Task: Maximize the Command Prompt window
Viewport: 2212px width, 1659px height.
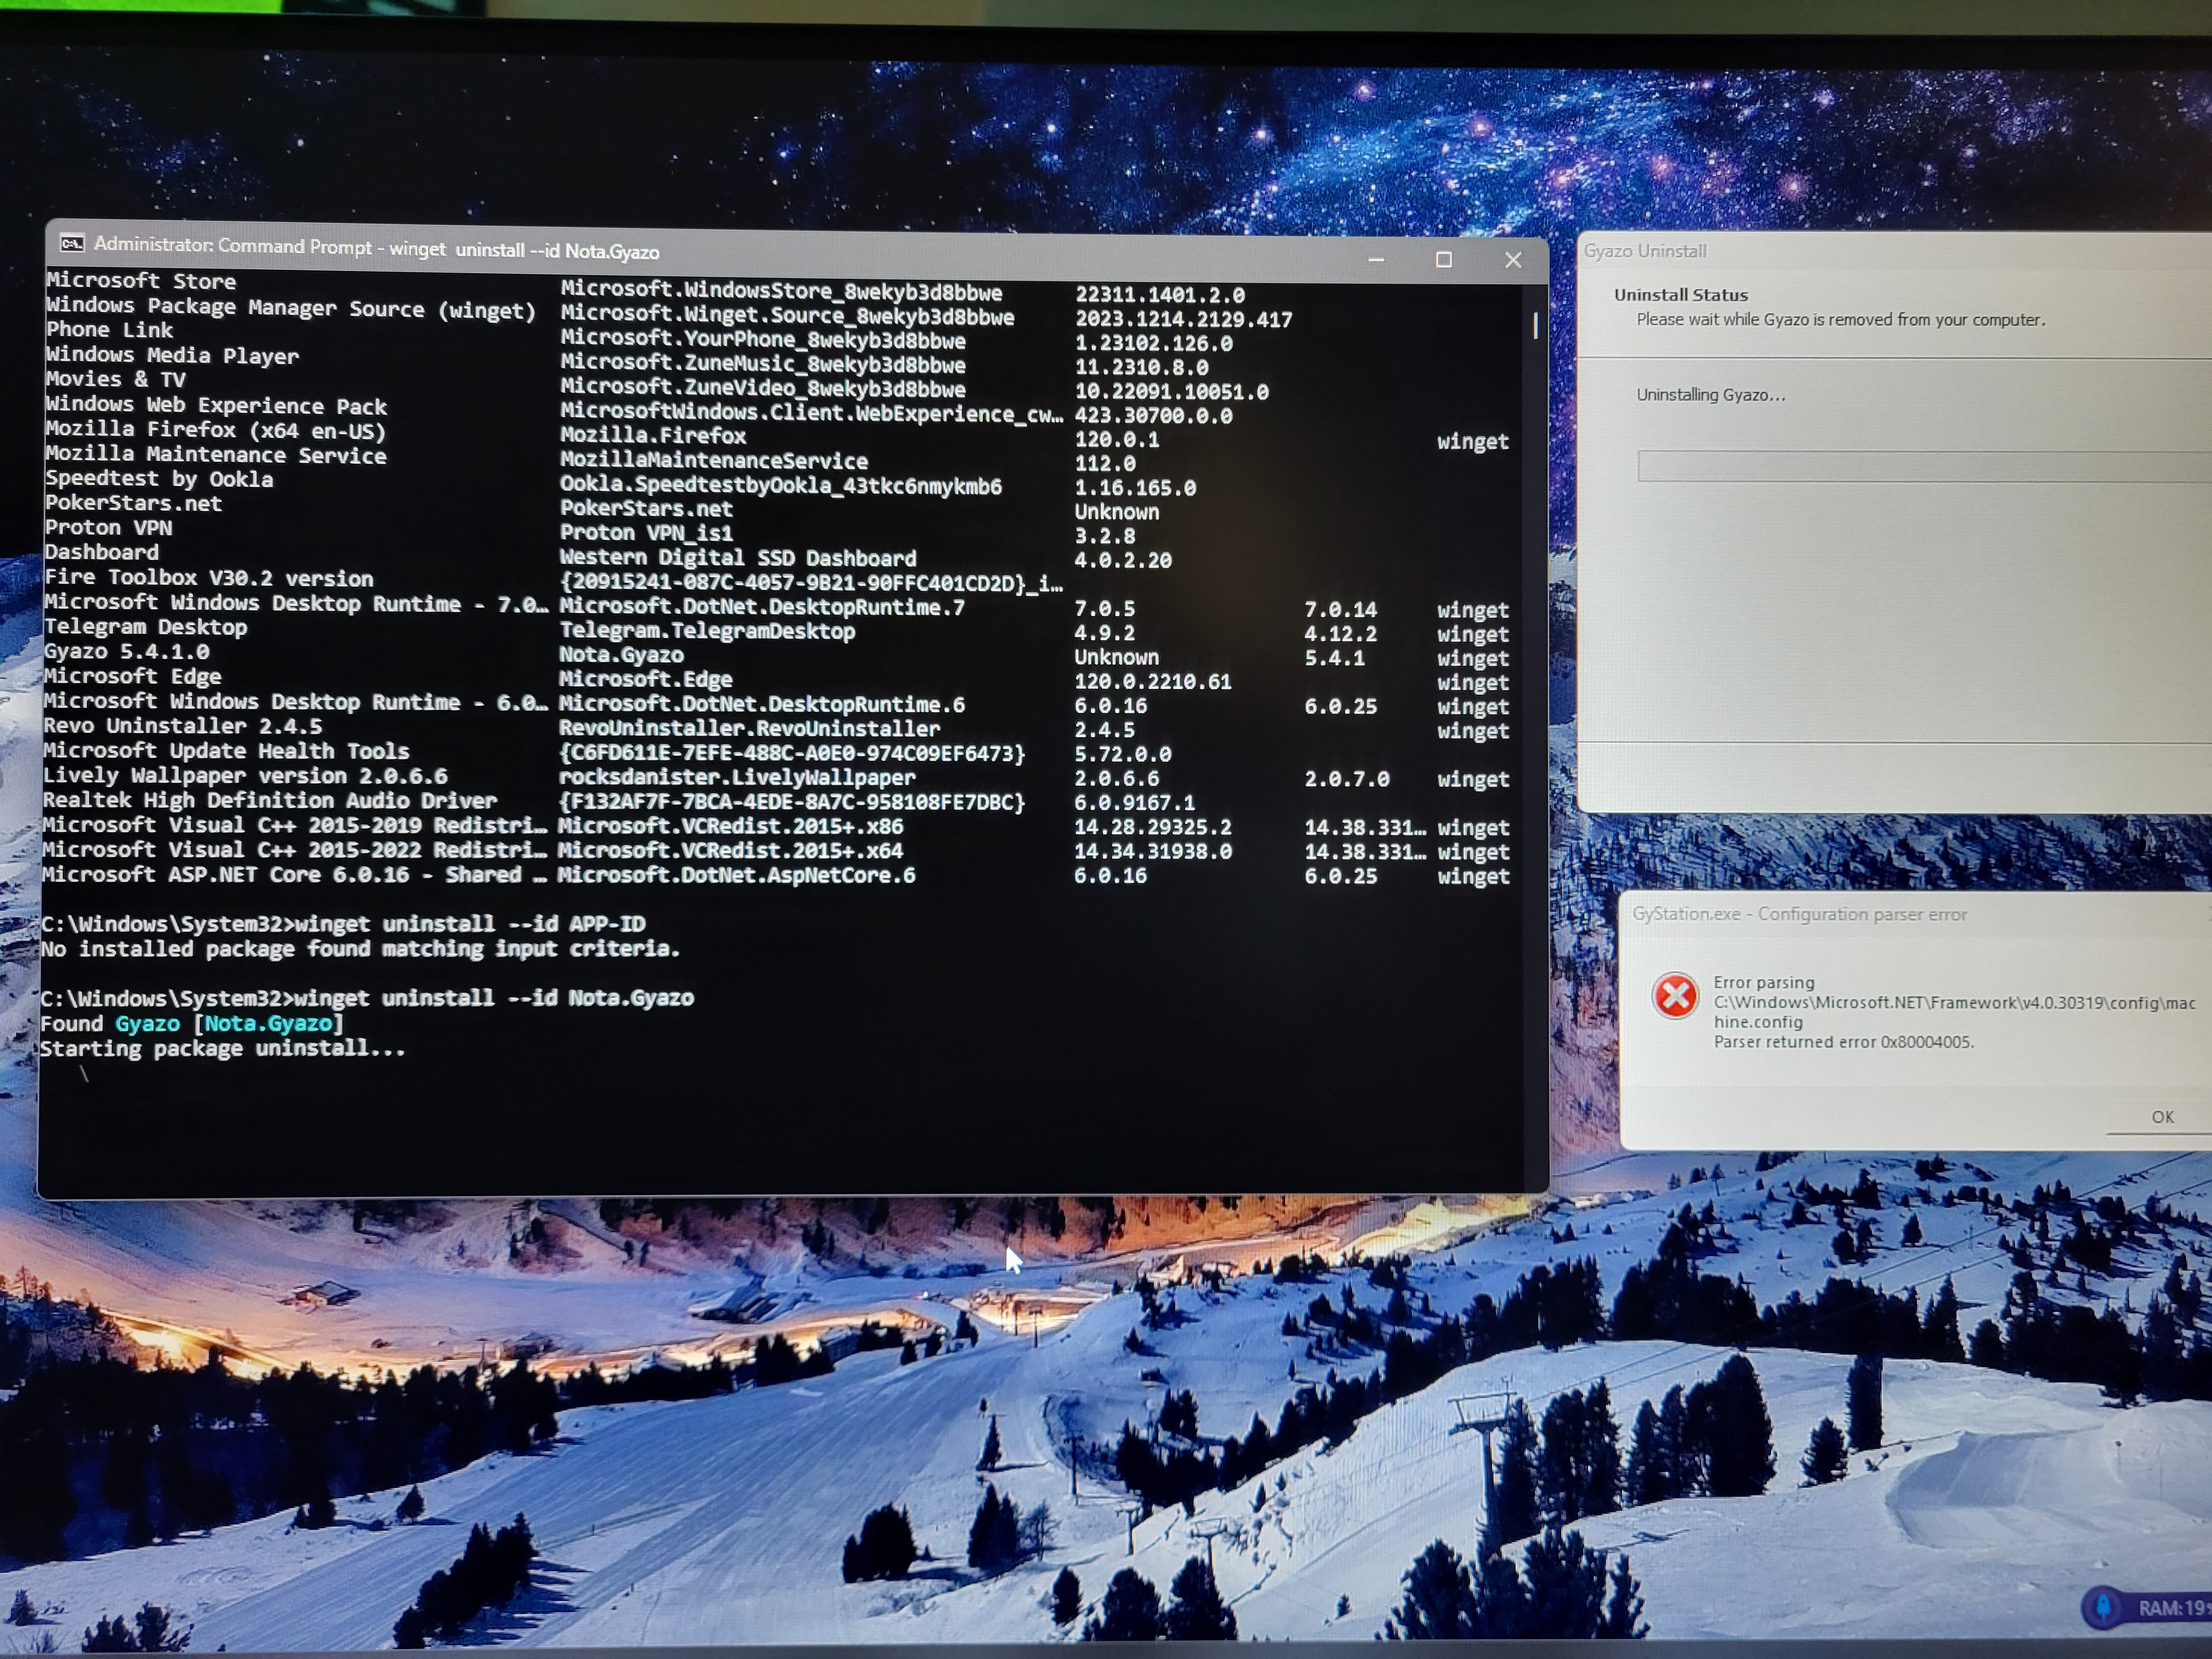Action: [1443, 260]
